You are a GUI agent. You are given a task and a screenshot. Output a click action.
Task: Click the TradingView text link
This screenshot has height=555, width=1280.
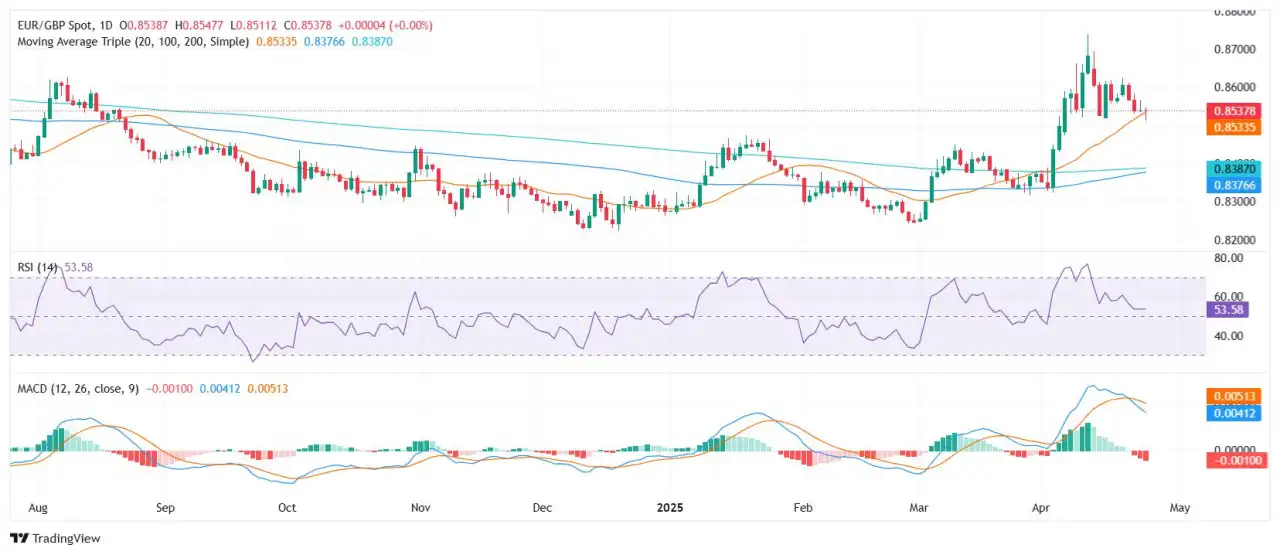tap(66, 538)
